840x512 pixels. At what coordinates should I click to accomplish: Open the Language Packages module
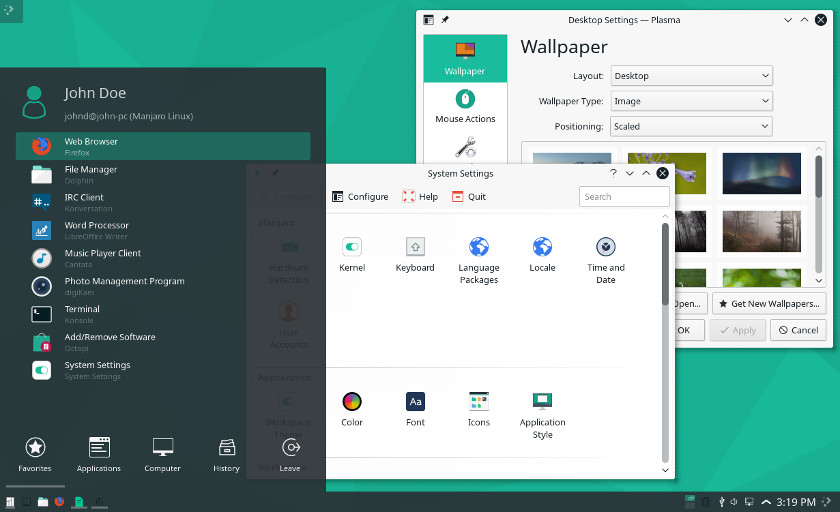pos(478,260)
